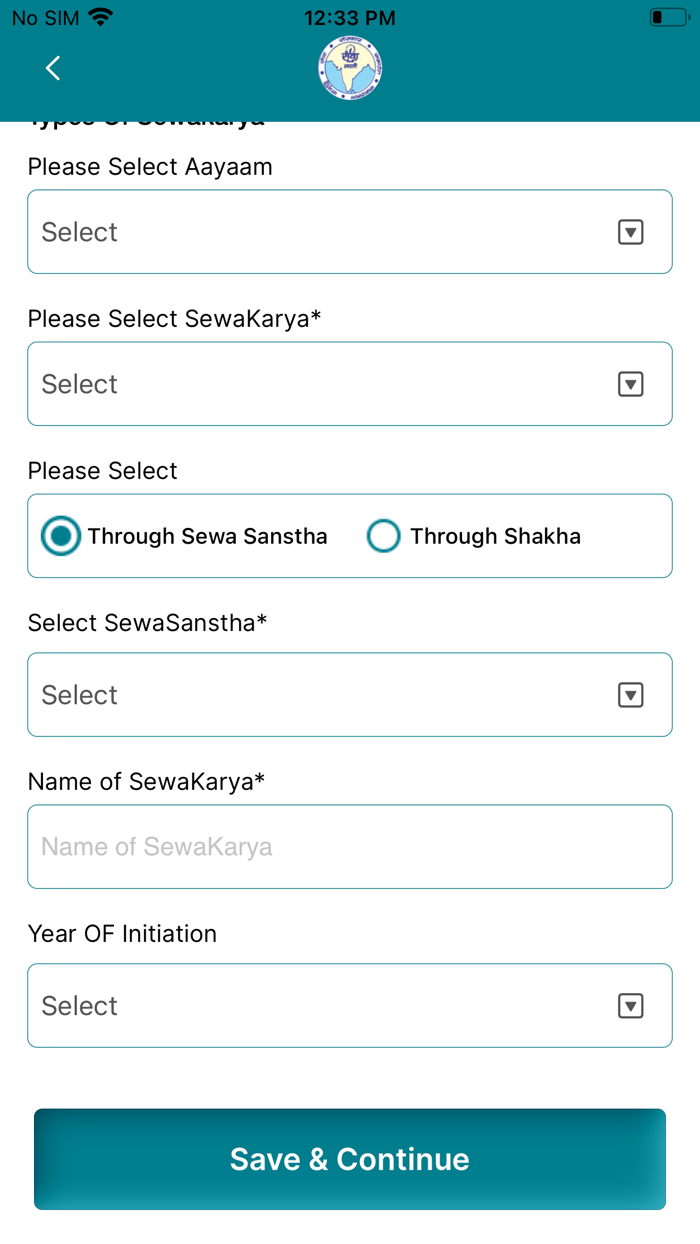
Task: Open the Please Select SewaKarya dropdown
Action: 349,383
